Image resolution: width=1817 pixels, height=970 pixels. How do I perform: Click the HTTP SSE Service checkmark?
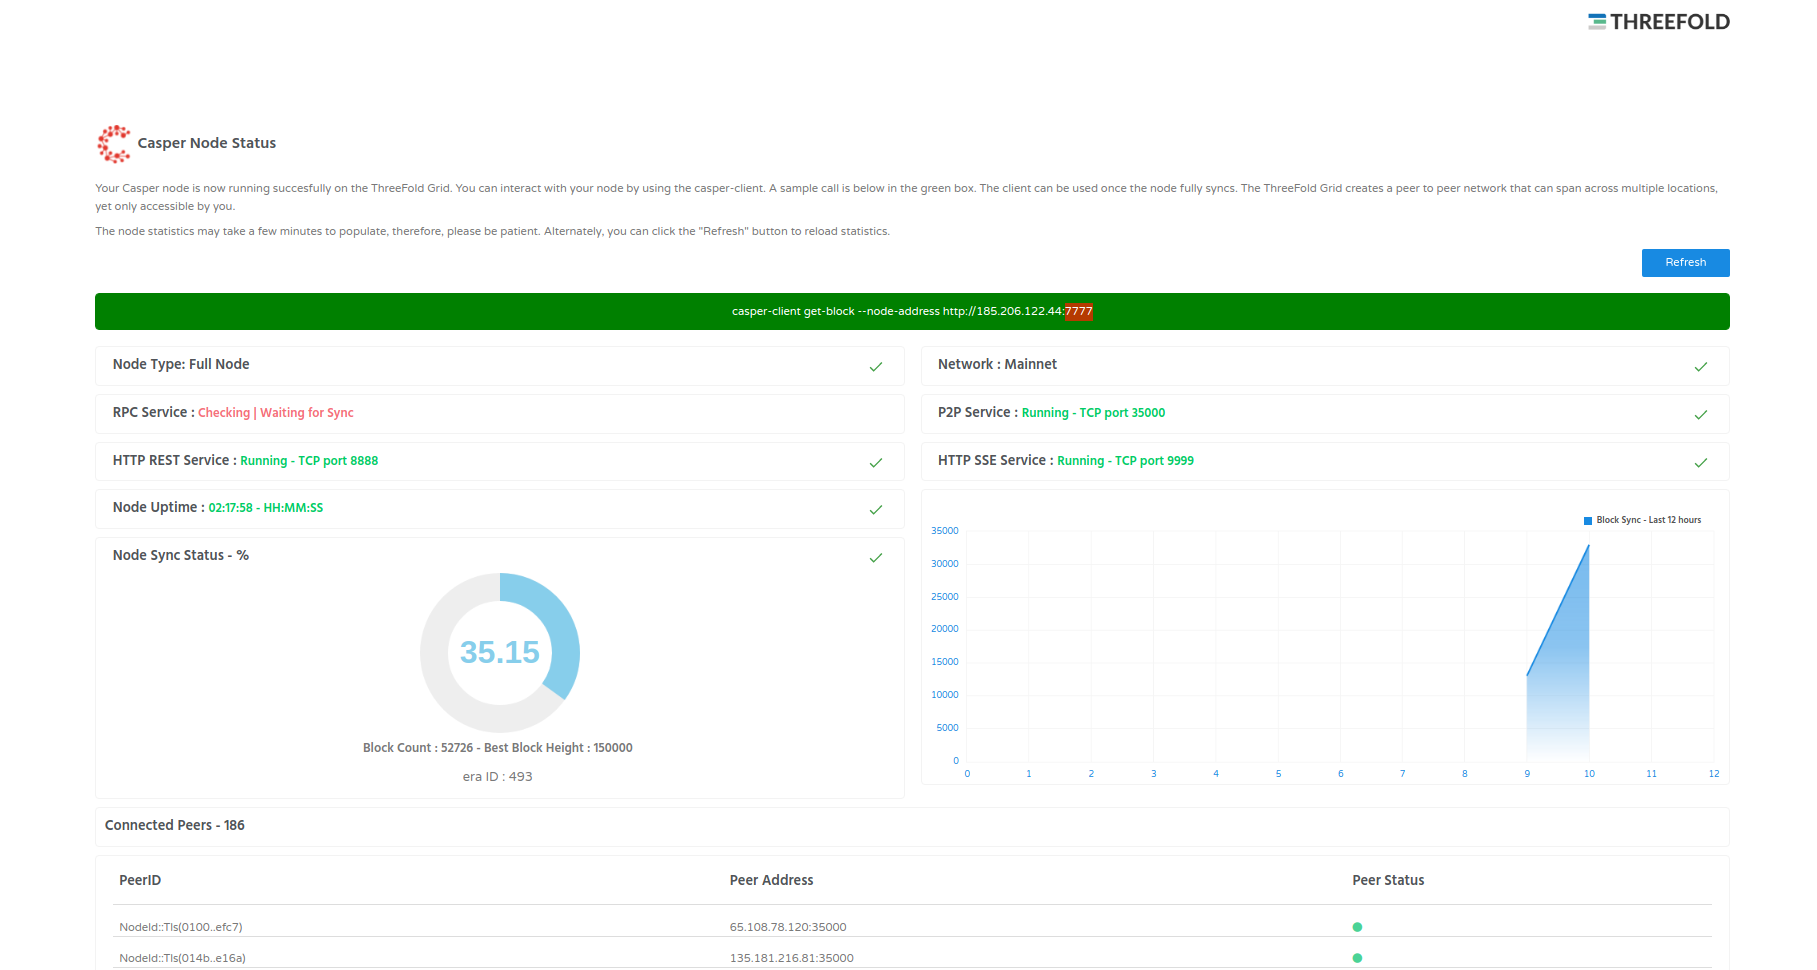click(x=1700, y=463)
